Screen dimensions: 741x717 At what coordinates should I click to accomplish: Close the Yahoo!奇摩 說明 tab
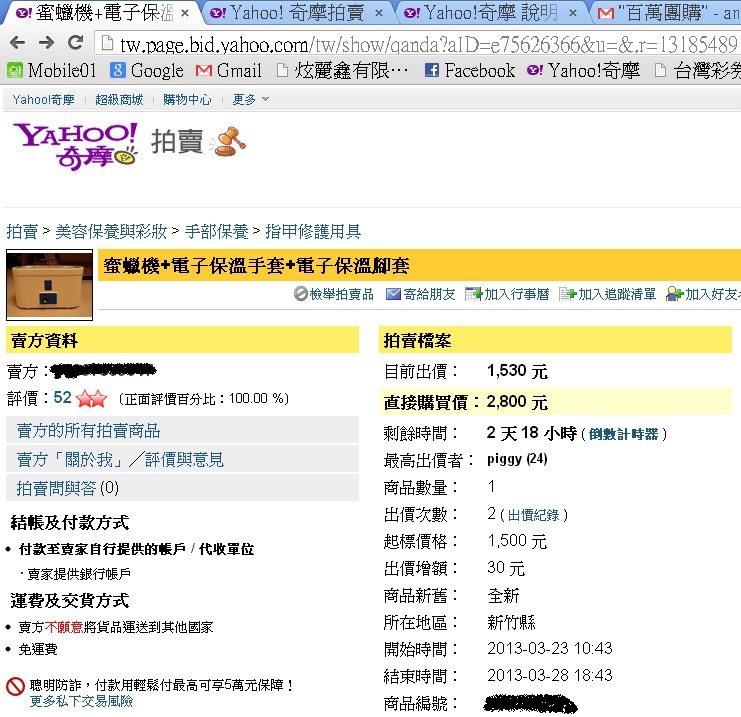tap(573, 13)
